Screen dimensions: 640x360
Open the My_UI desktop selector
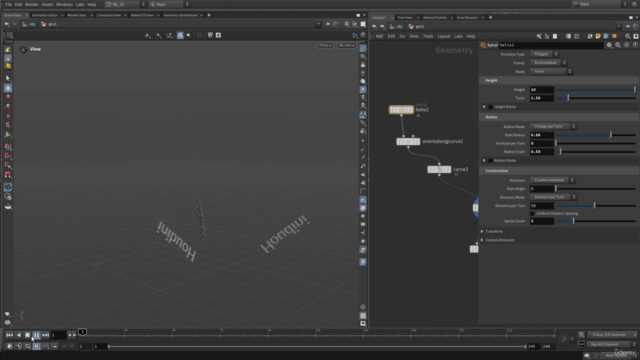coord(125,4)
